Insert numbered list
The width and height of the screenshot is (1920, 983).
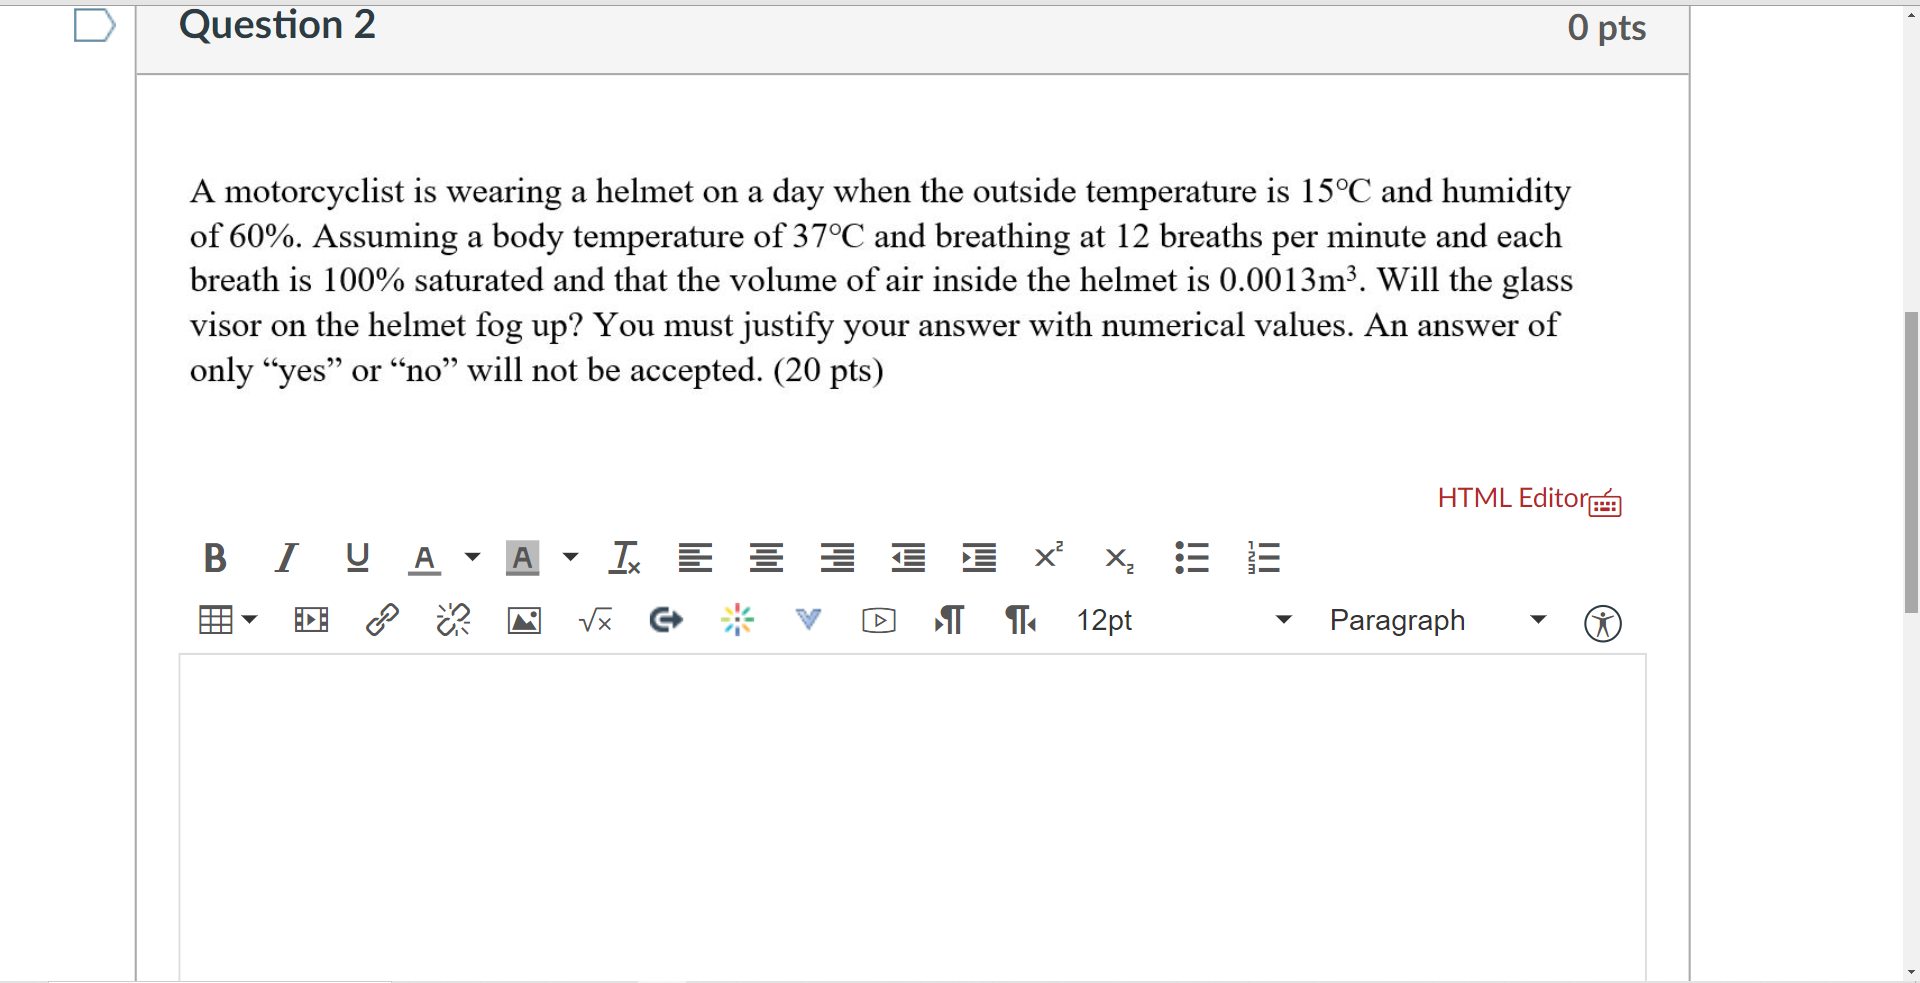1264,557
